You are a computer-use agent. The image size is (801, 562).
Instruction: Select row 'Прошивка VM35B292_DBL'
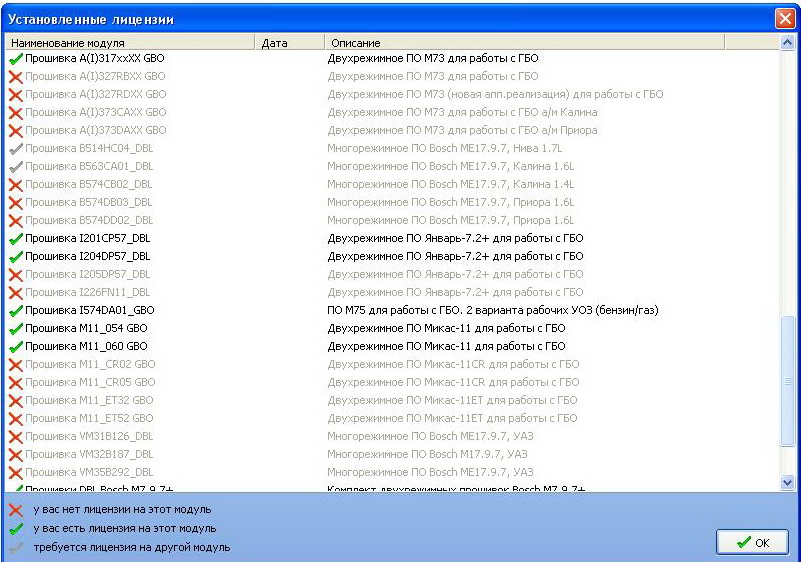(392, 472)
